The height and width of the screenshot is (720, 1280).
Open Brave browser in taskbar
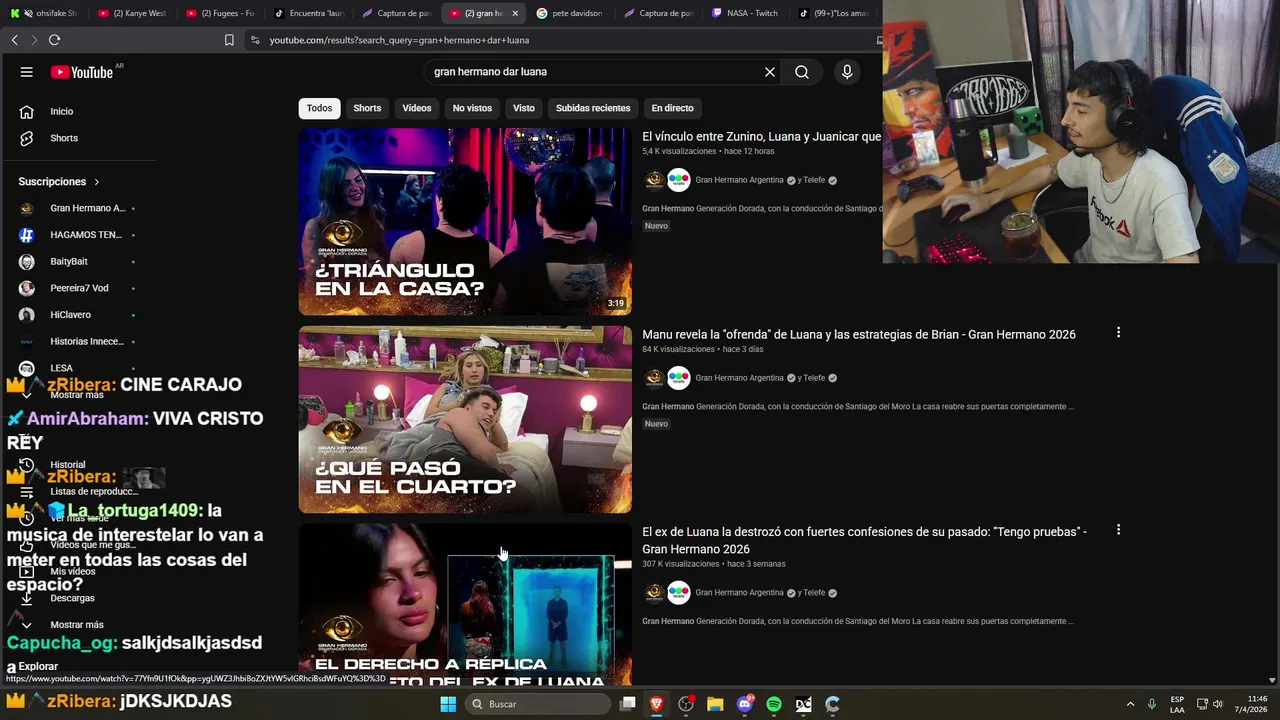[656, 704]
